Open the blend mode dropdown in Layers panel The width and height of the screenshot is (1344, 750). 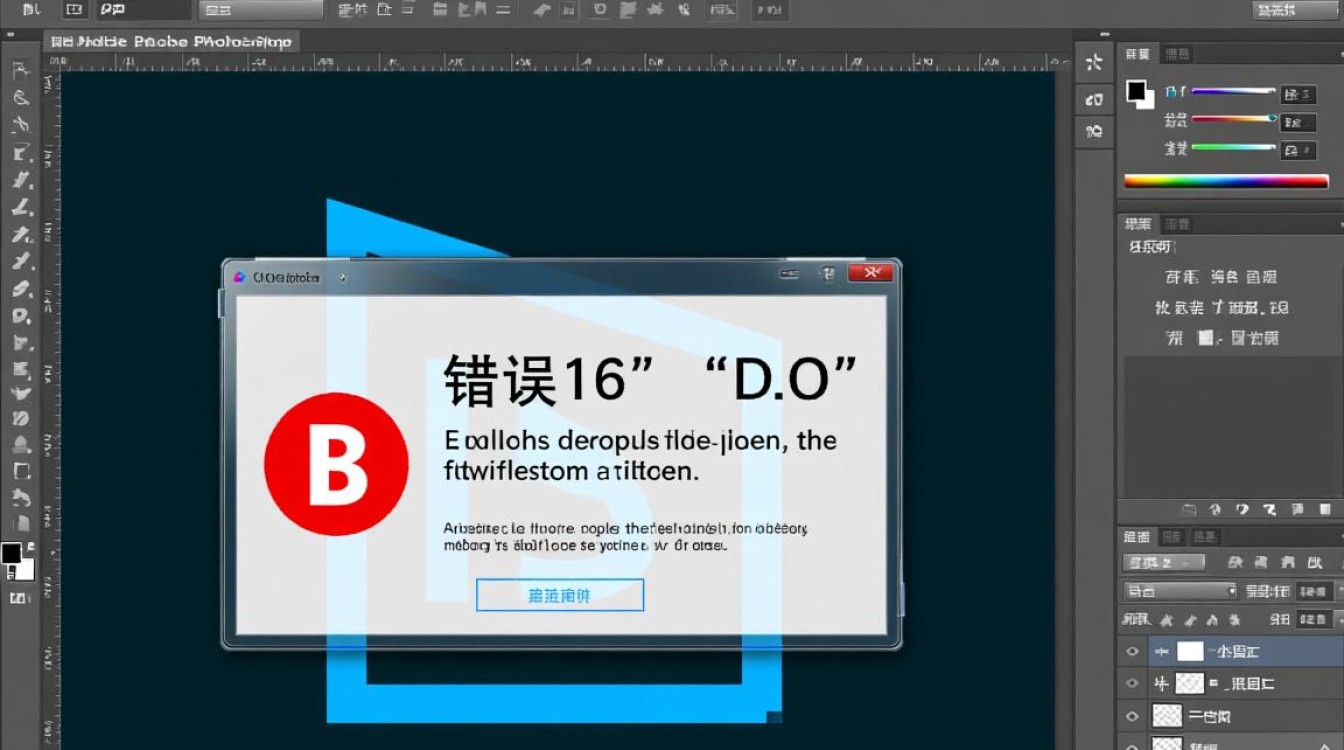[1180, 591]
